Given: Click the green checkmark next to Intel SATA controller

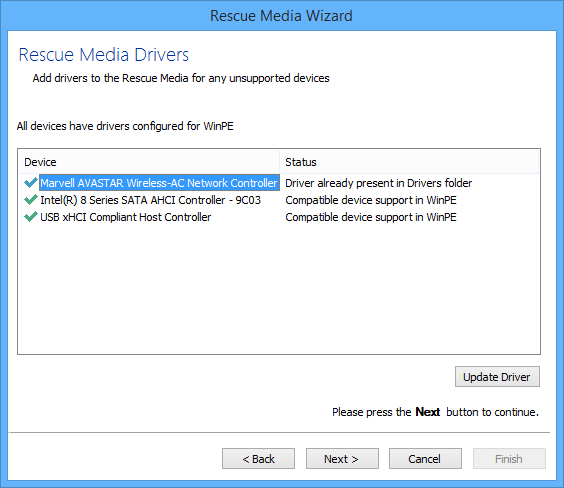Looking at the screenshot, I should 31,200.
